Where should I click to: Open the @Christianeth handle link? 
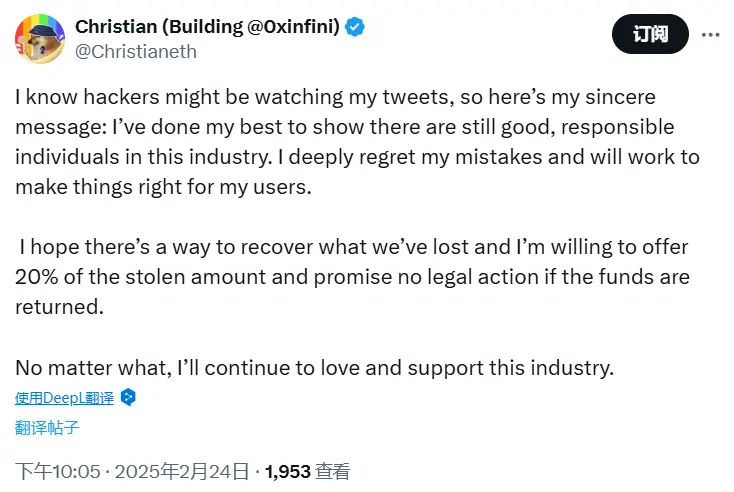click(x=135, y=51)
